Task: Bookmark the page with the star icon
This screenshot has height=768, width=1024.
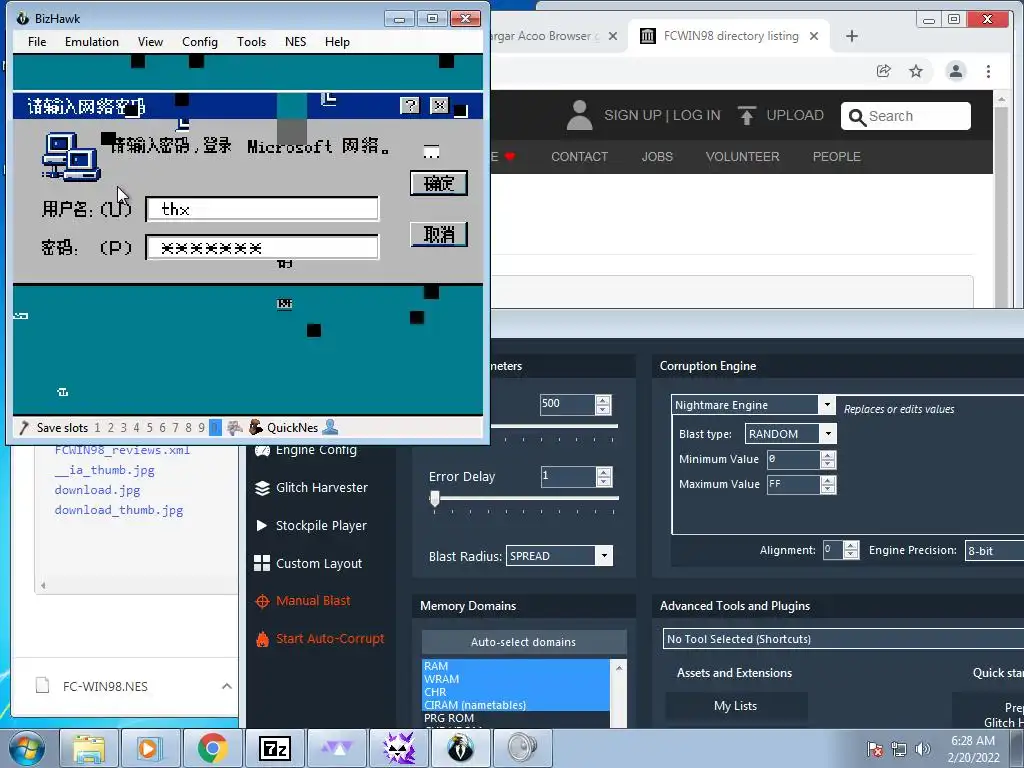Action: (x=916, y=71)
